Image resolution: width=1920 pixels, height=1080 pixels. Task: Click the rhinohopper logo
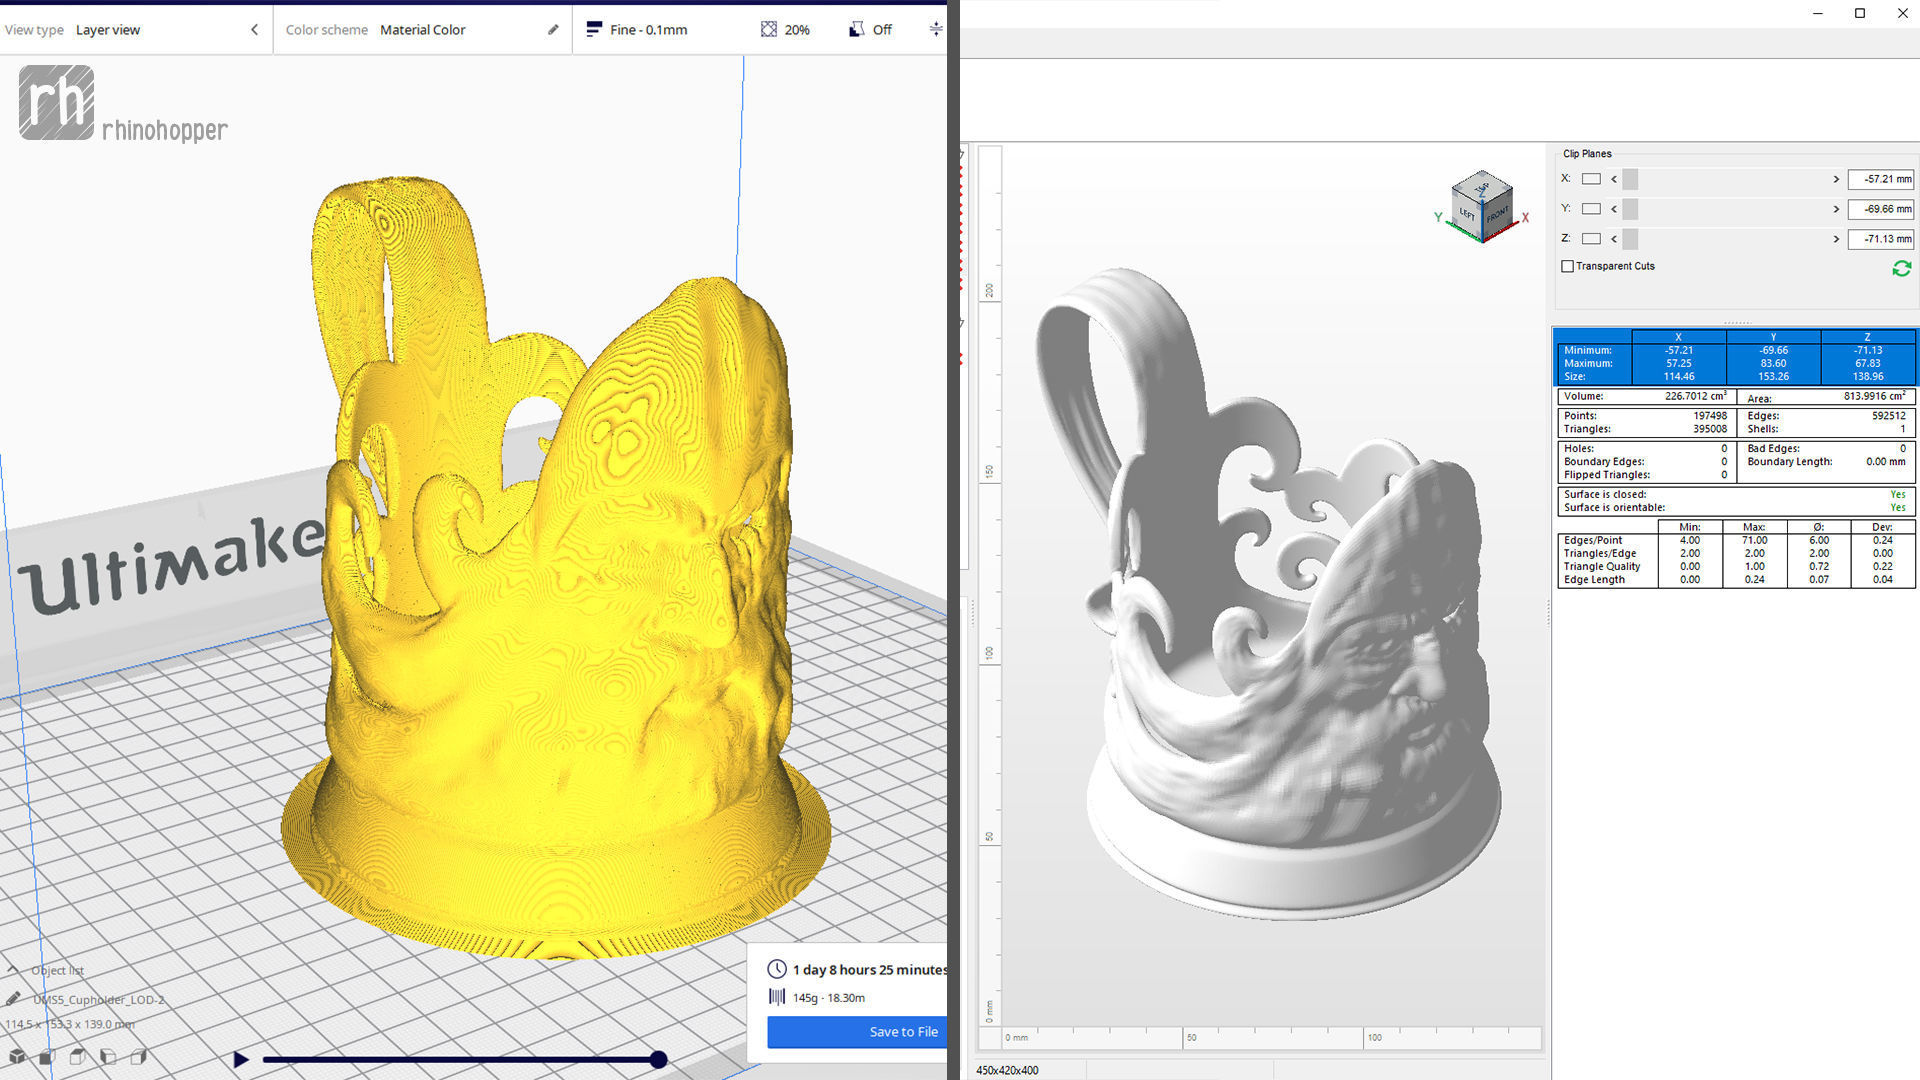pyautogui.click(x=123, y=104)
